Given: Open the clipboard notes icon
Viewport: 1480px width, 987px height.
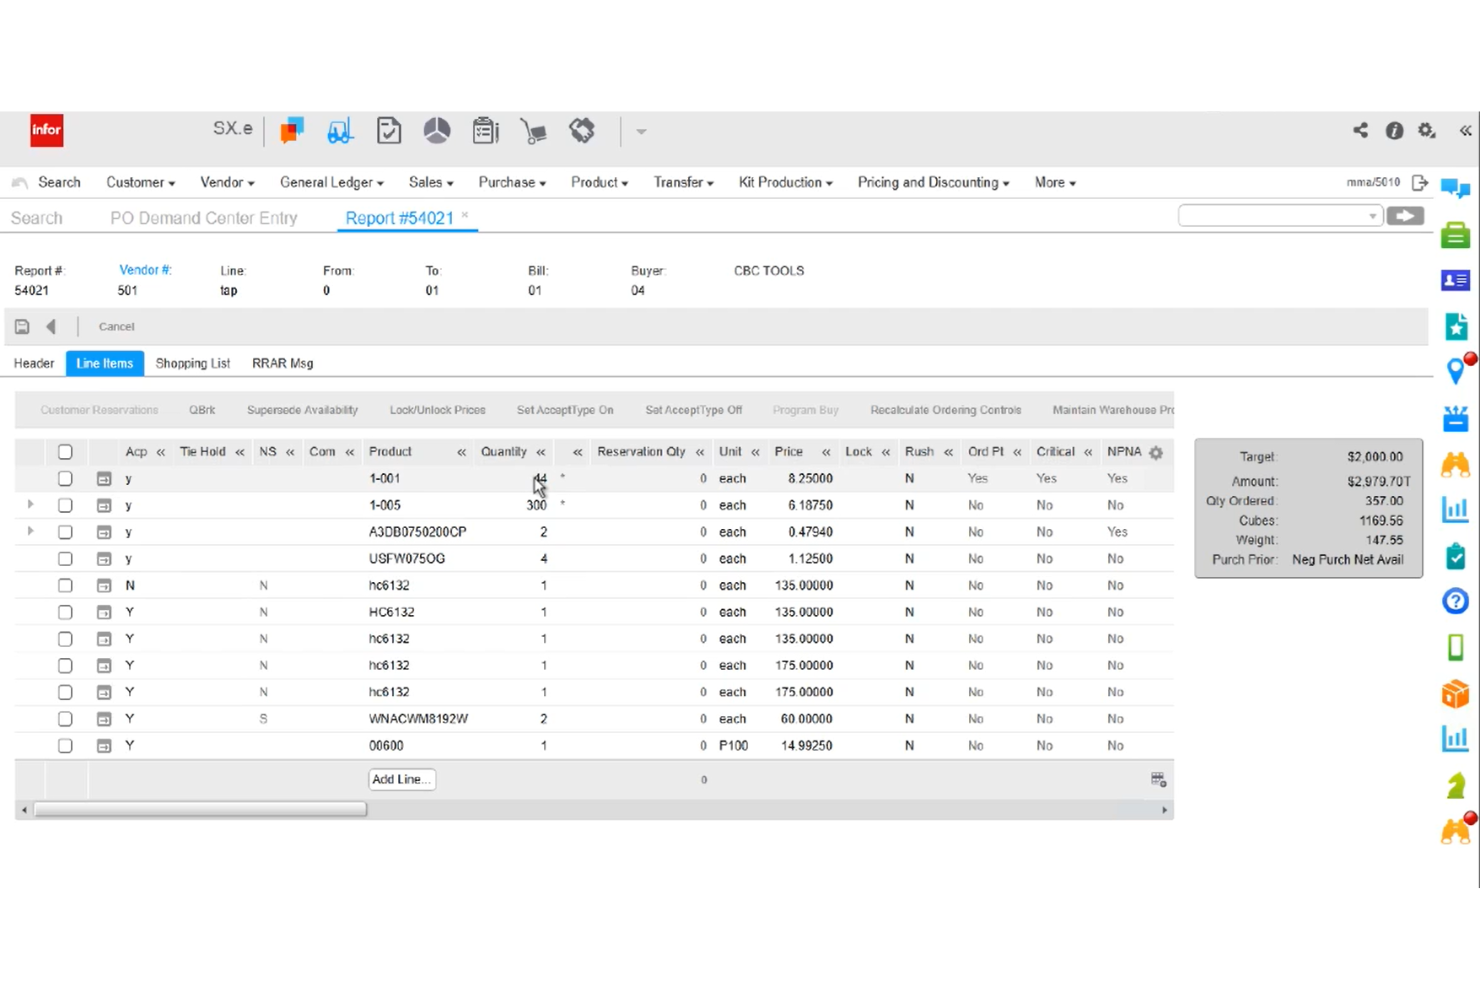Looking at the screenshot, I should click(x=485, y=130).
